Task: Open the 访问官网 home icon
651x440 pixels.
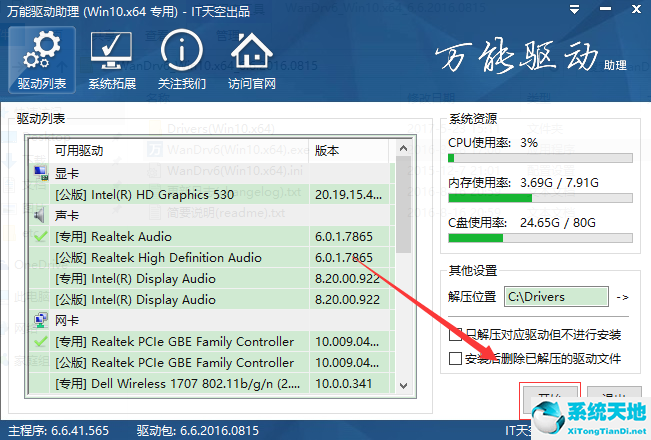Action: pyautogui.click(x=252, y=60)
